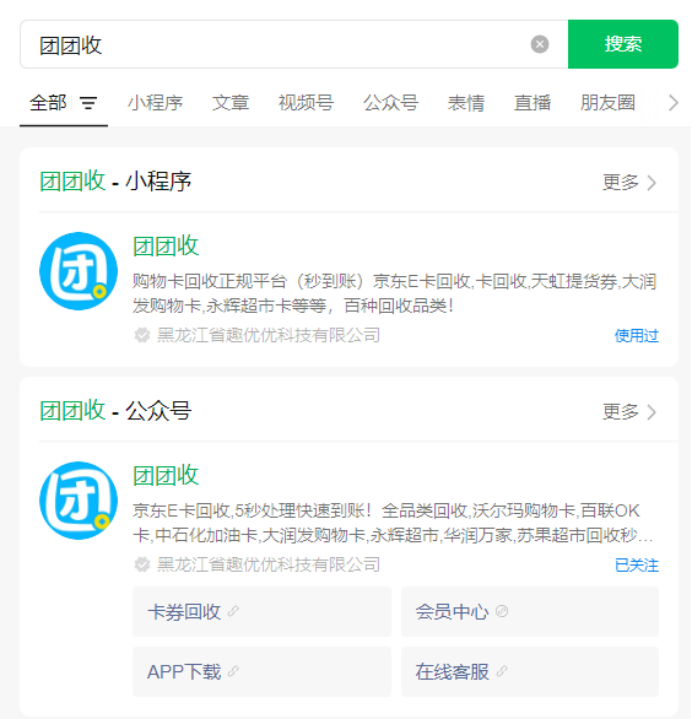Open the filter icon next to 全部

[x=89, y=103]
